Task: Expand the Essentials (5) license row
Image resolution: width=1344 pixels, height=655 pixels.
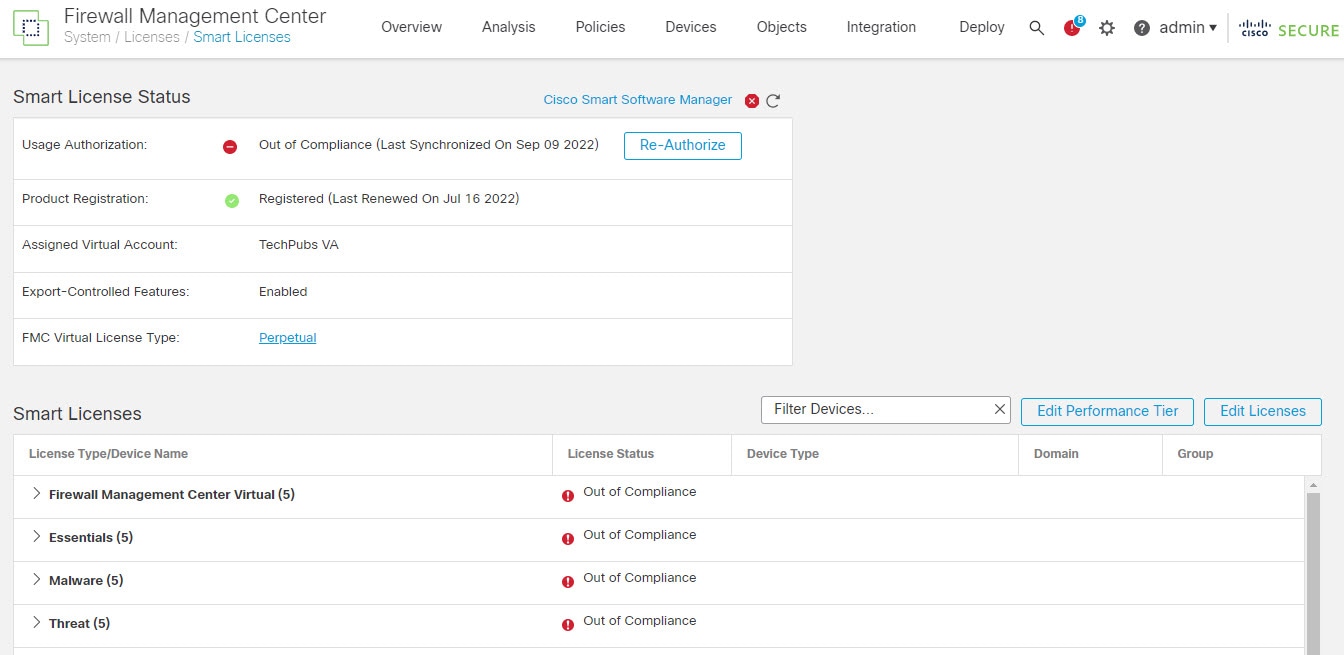Action: click(37, 537)
